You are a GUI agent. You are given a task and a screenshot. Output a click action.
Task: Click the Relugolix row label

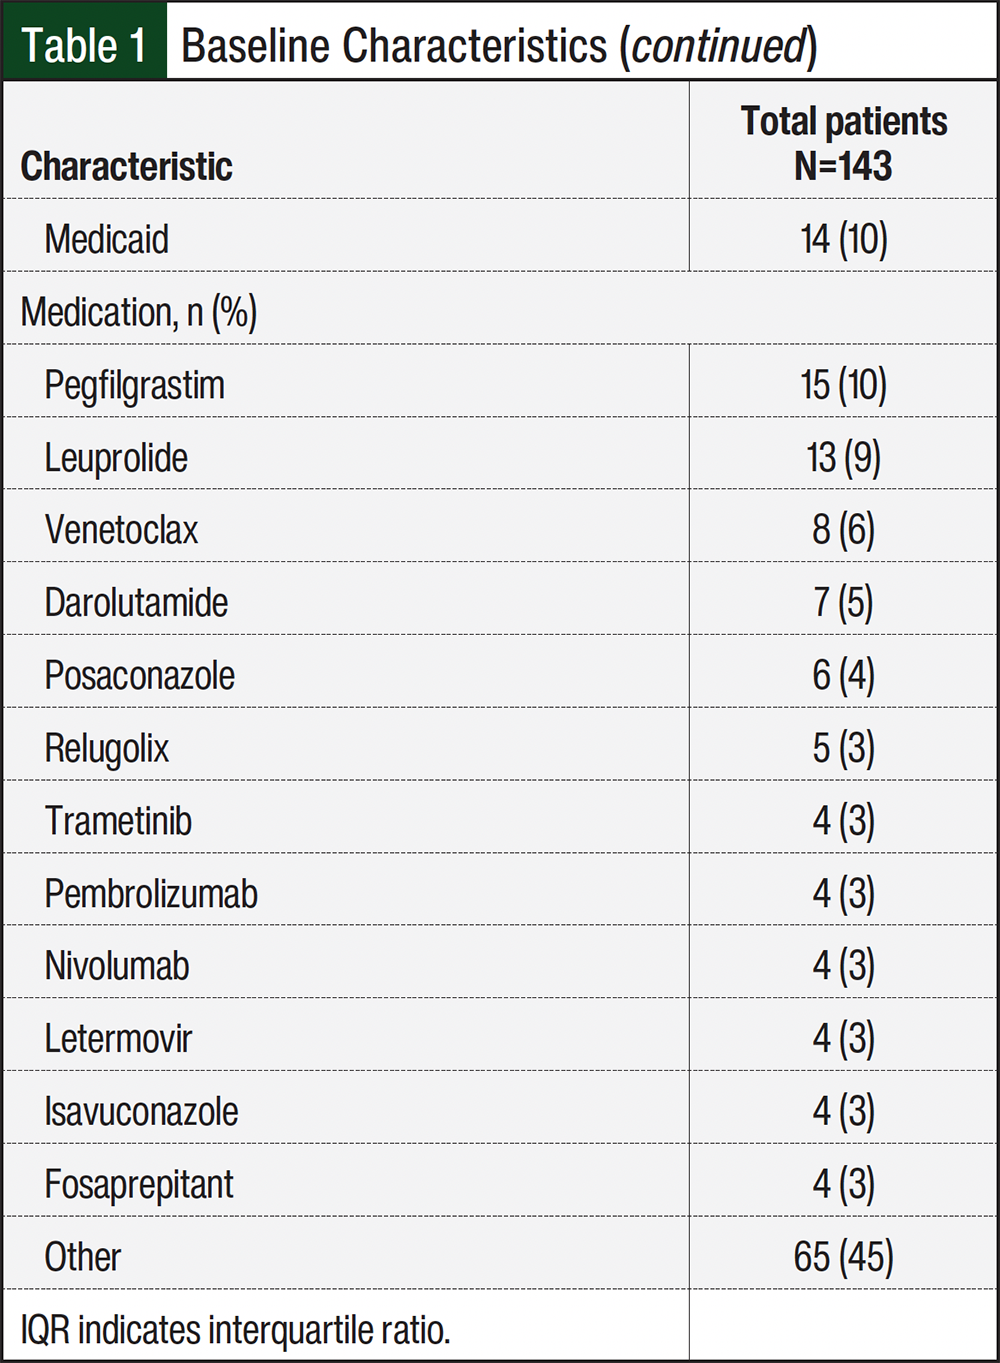(106, 749)
